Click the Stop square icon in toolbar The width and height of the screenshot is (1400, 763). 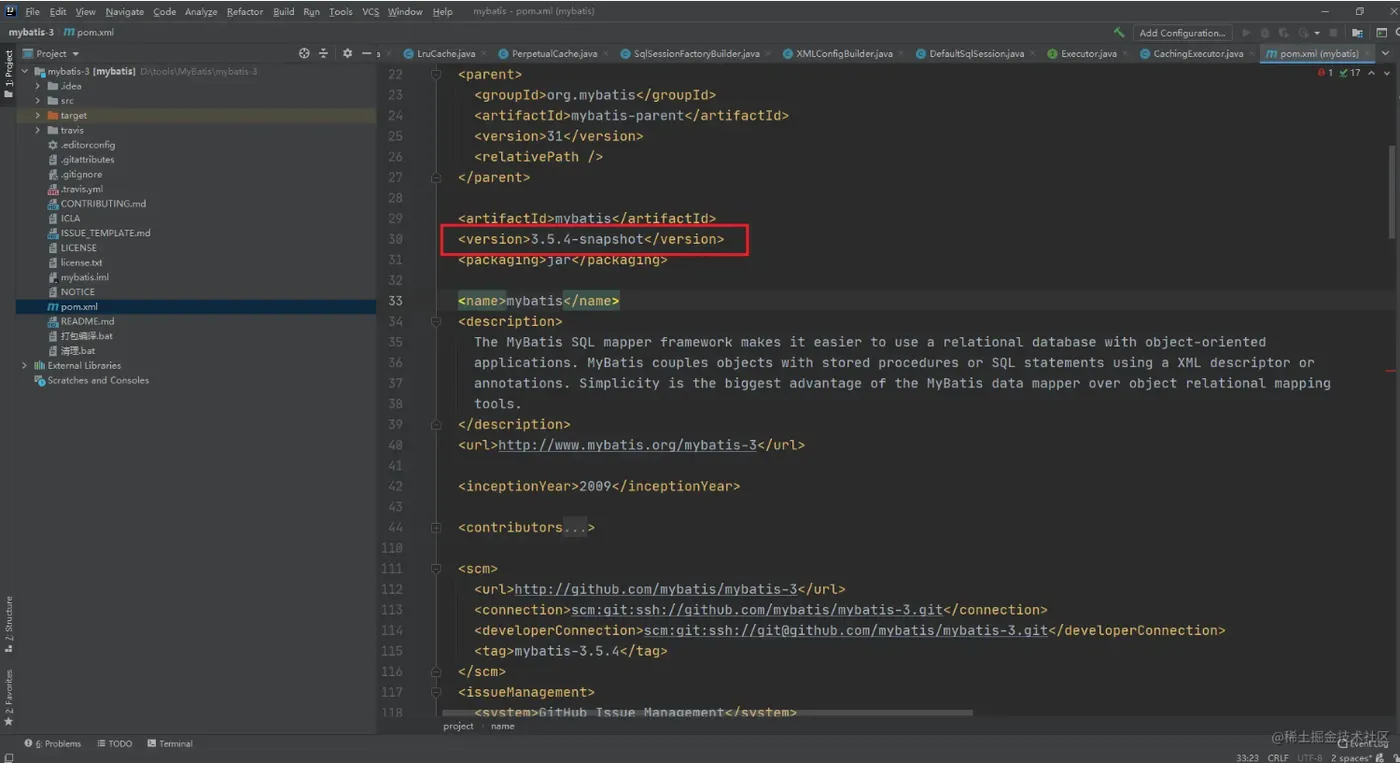(1333, 33)
